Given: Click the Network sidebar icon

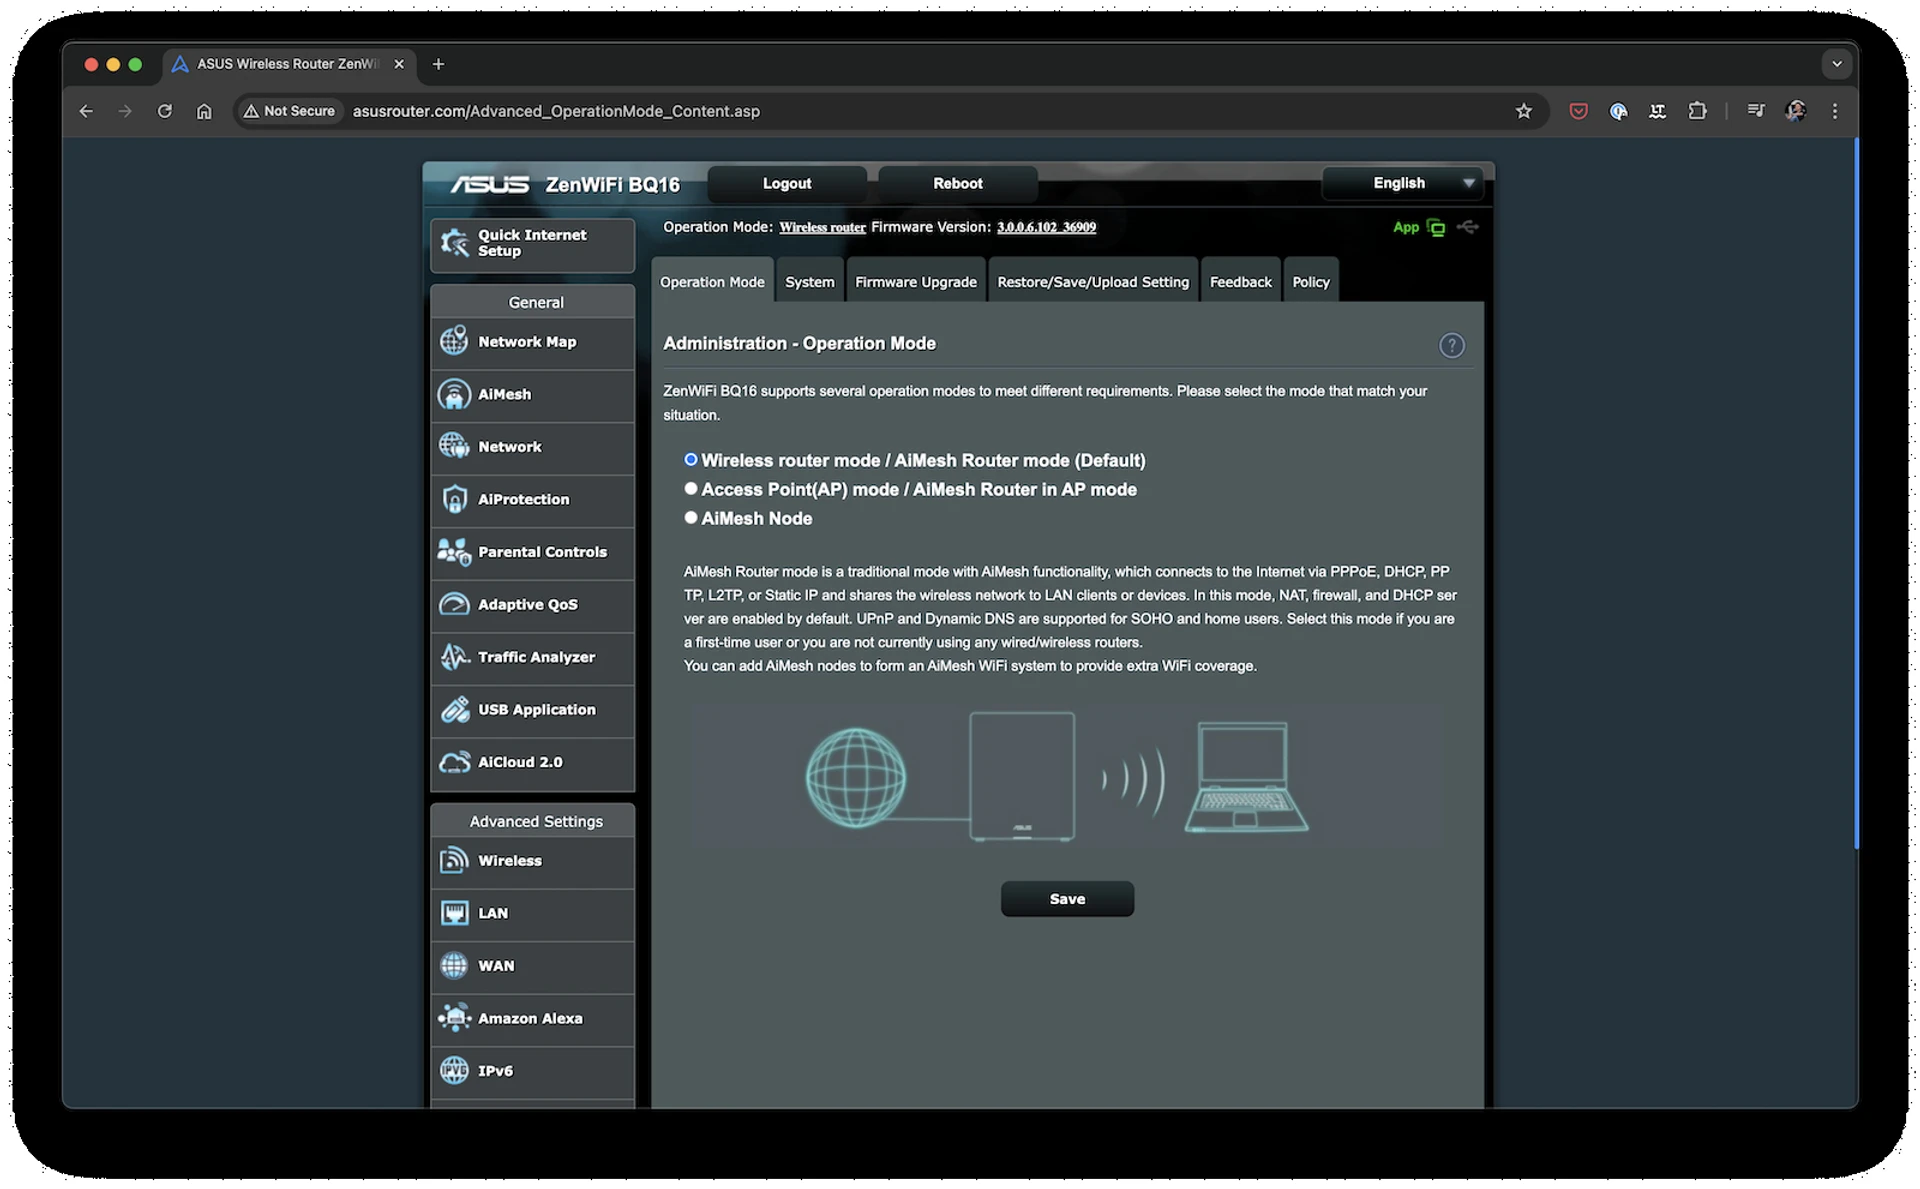Looking at the screenshot, I should click(454, 446).
